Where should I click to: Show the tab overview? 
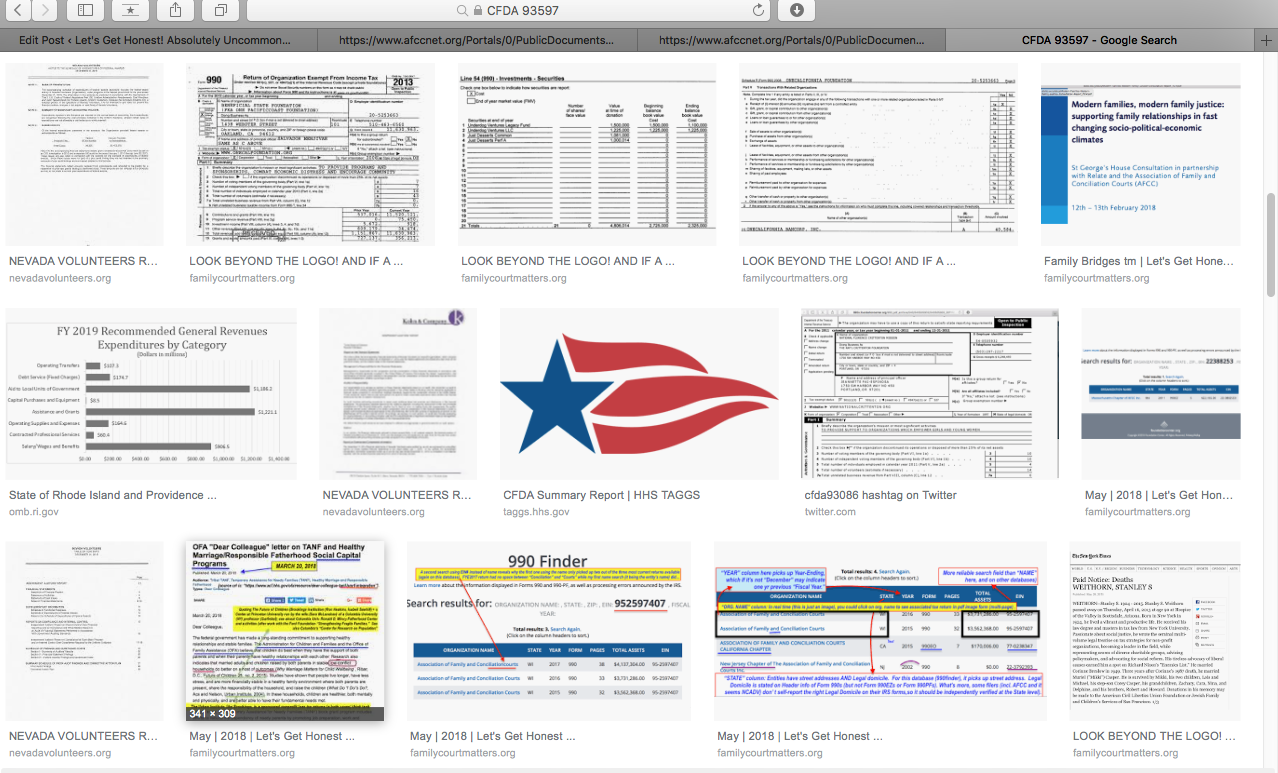pos(221,10)
